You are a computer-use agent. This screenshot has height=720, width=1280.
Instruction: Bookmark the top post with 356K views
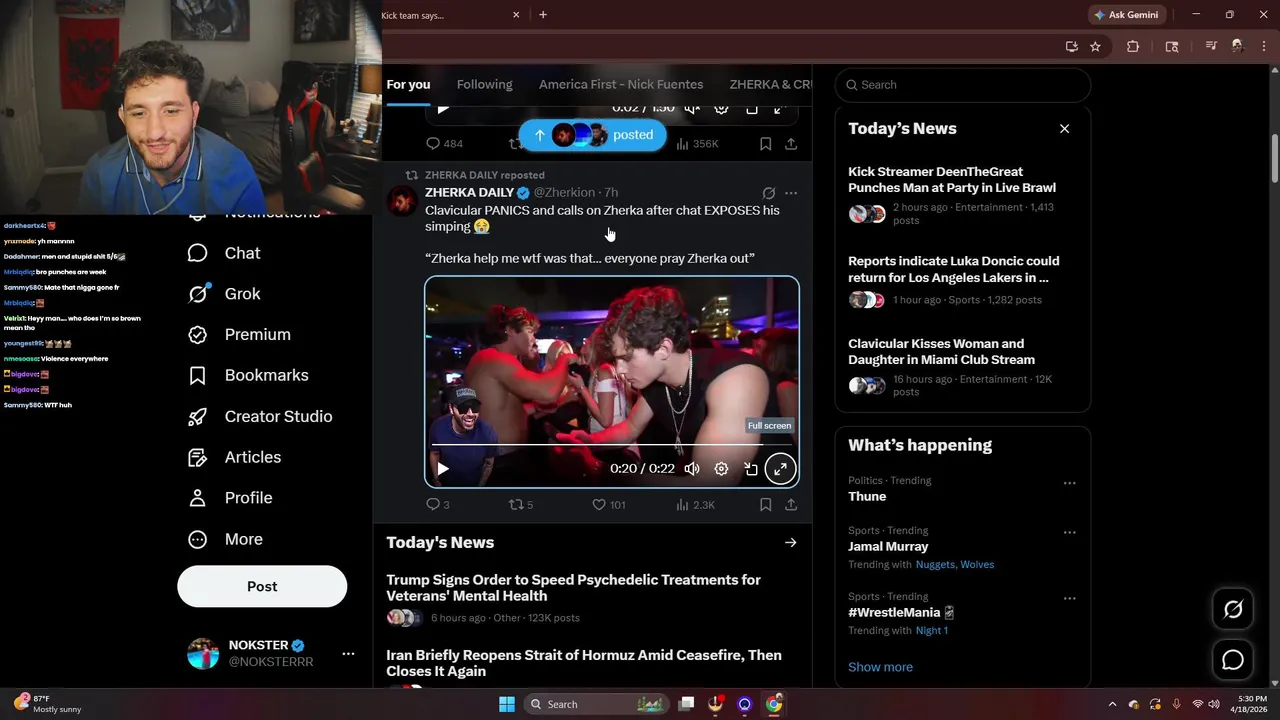[x=765, y=144]
